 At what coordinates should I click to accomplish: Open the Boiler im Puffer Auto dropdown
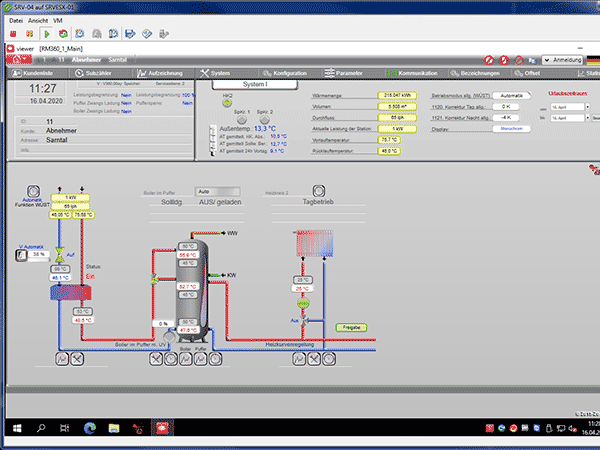coord(218,191)
